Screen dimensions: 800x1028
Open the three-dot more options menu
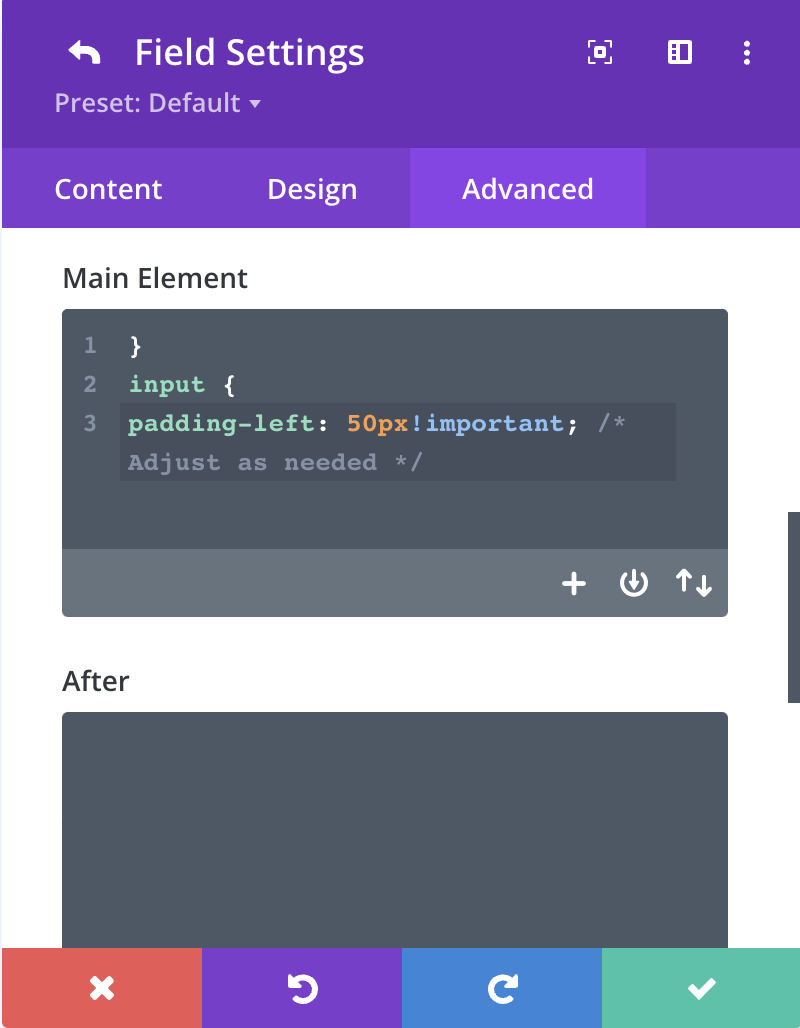pyautogui.click(x=746, y=52)
